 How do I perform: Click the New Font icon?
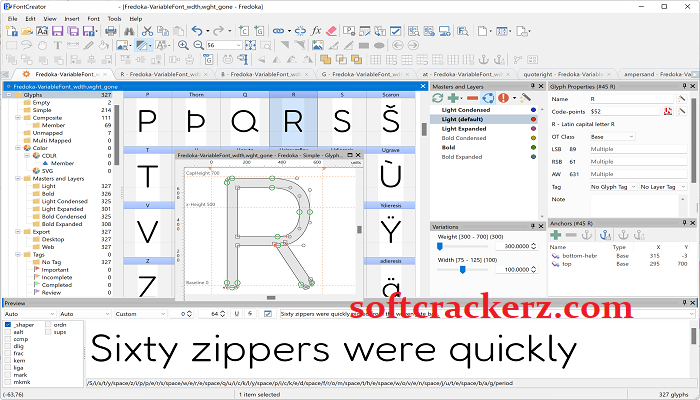[12, 31]
